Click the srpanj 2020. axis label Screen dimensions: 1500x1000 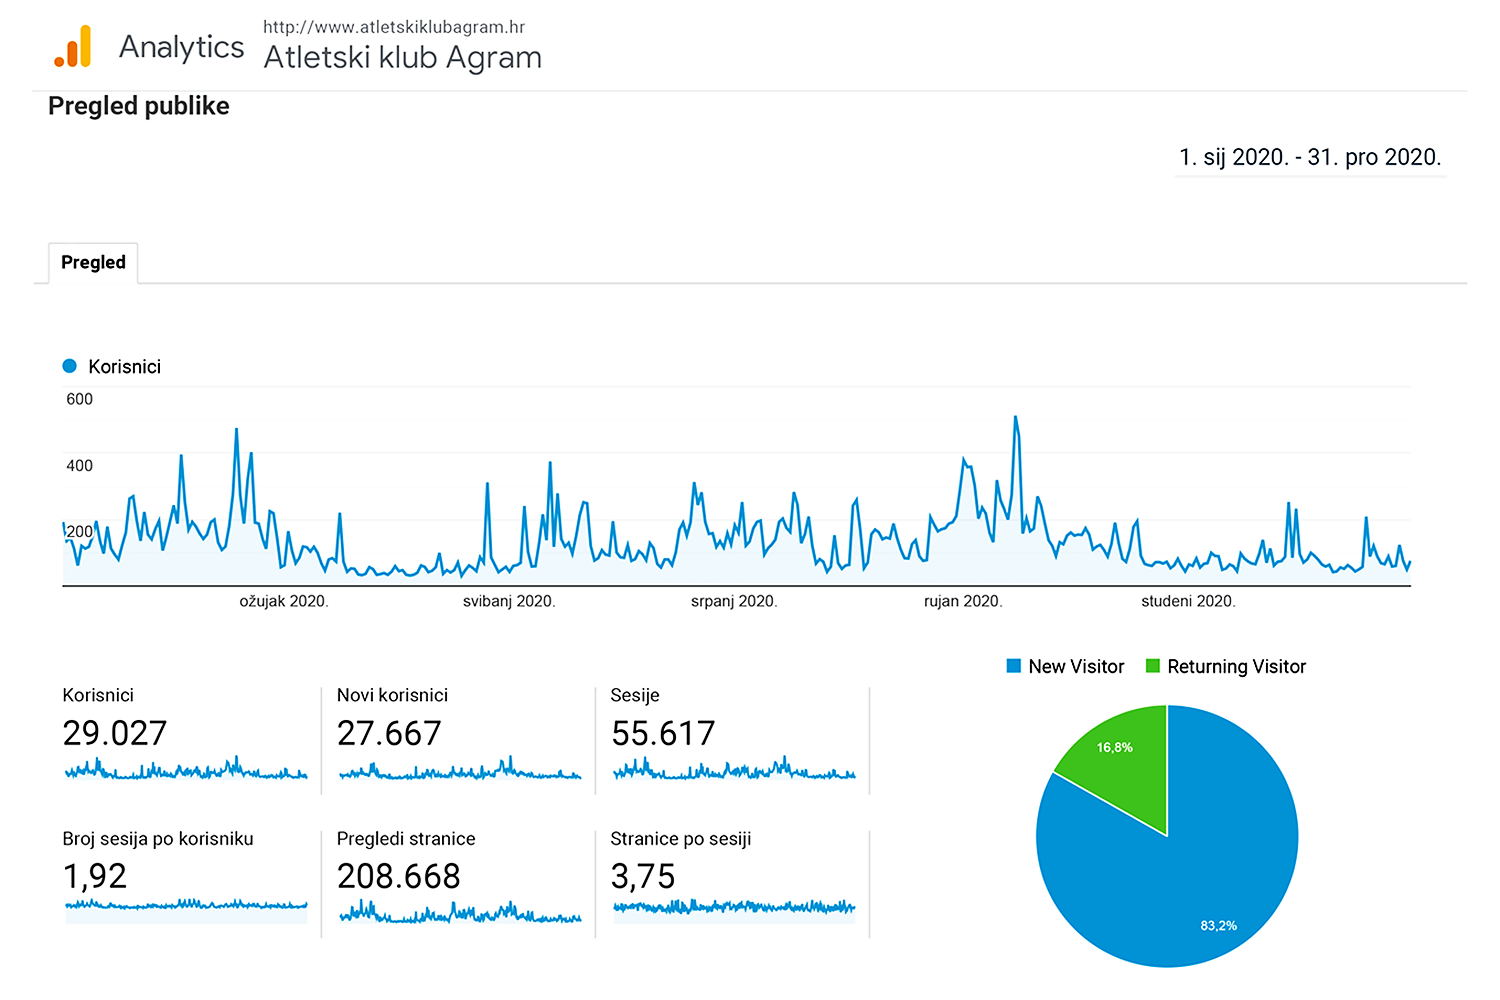click(x=734, y=601)
